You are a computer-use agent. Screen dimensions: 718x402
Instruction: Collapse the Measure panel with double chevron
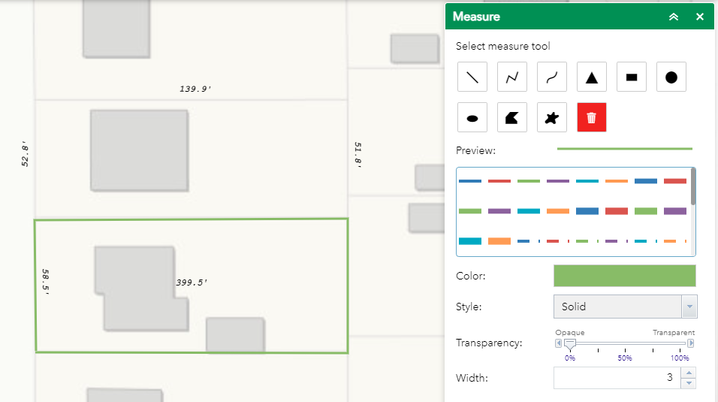pos(673,17)
